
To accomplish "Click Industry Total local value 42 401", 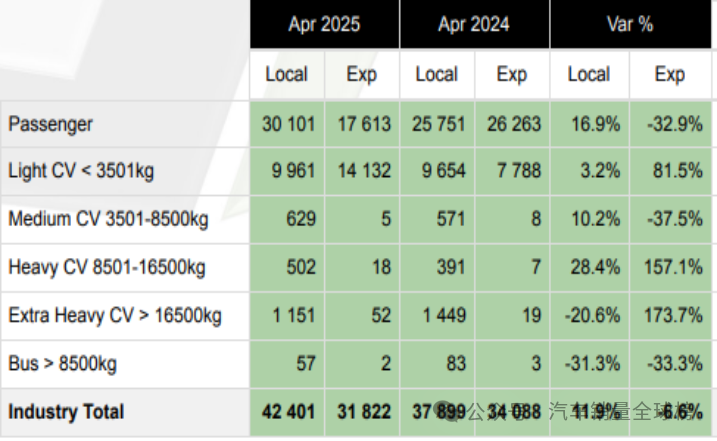I will 289,412.
